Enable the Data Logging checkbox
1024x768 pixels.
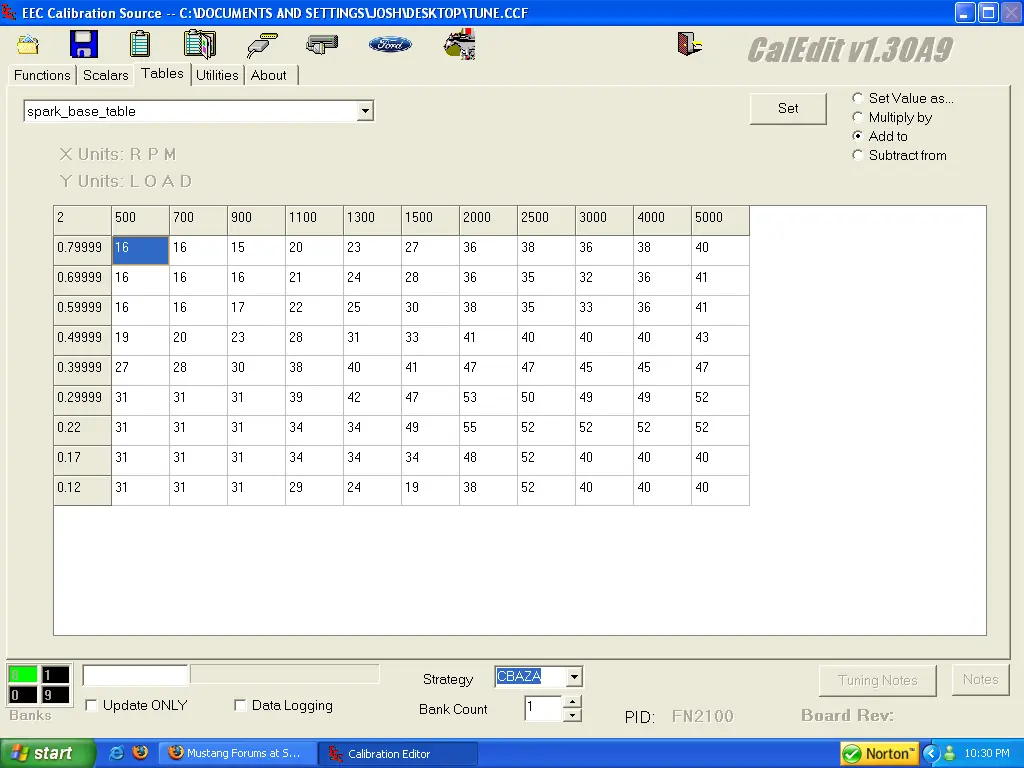coord(240,705)
